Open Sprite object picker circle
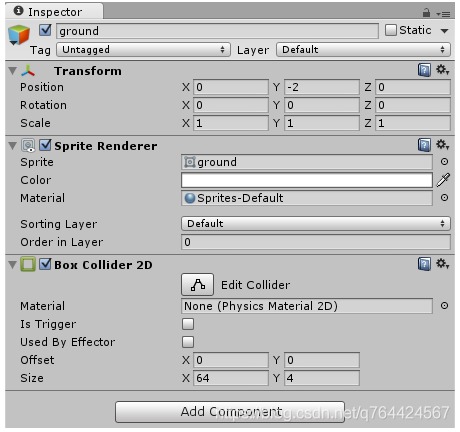 (x=444, y=162)
